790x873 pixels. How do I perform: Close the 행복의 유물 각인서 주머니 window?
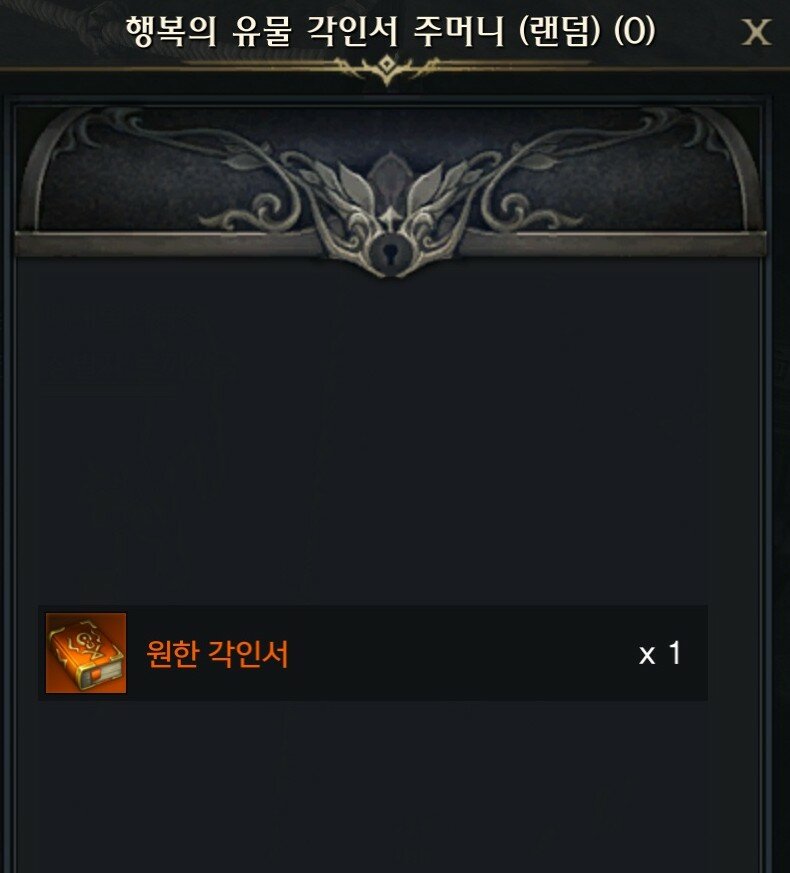[756, 32]
